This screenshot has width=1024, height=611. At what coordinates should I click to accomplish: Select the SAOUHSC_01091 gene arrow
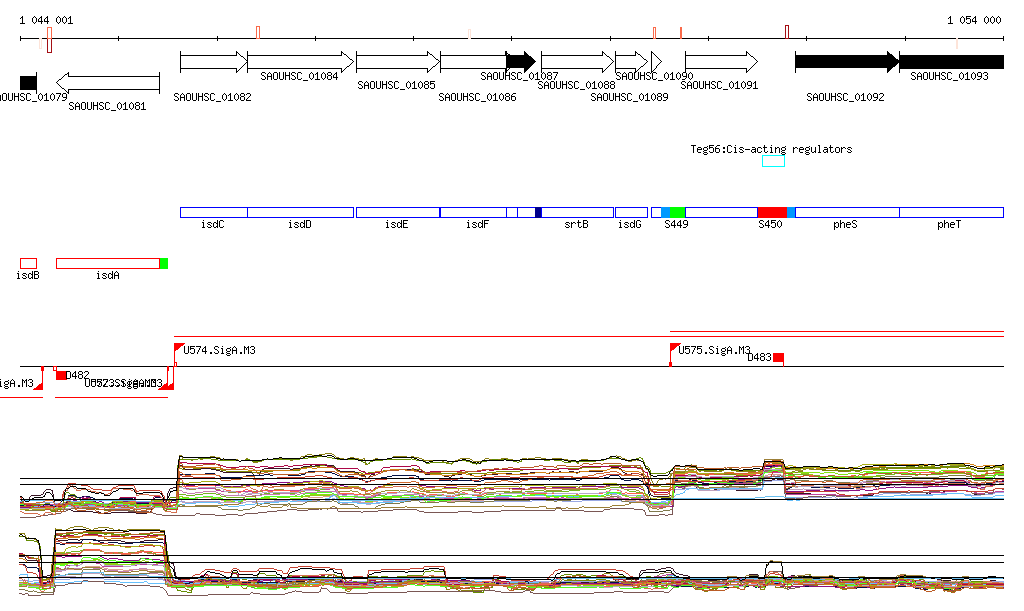pyautogui.click(x=721, y=62)
